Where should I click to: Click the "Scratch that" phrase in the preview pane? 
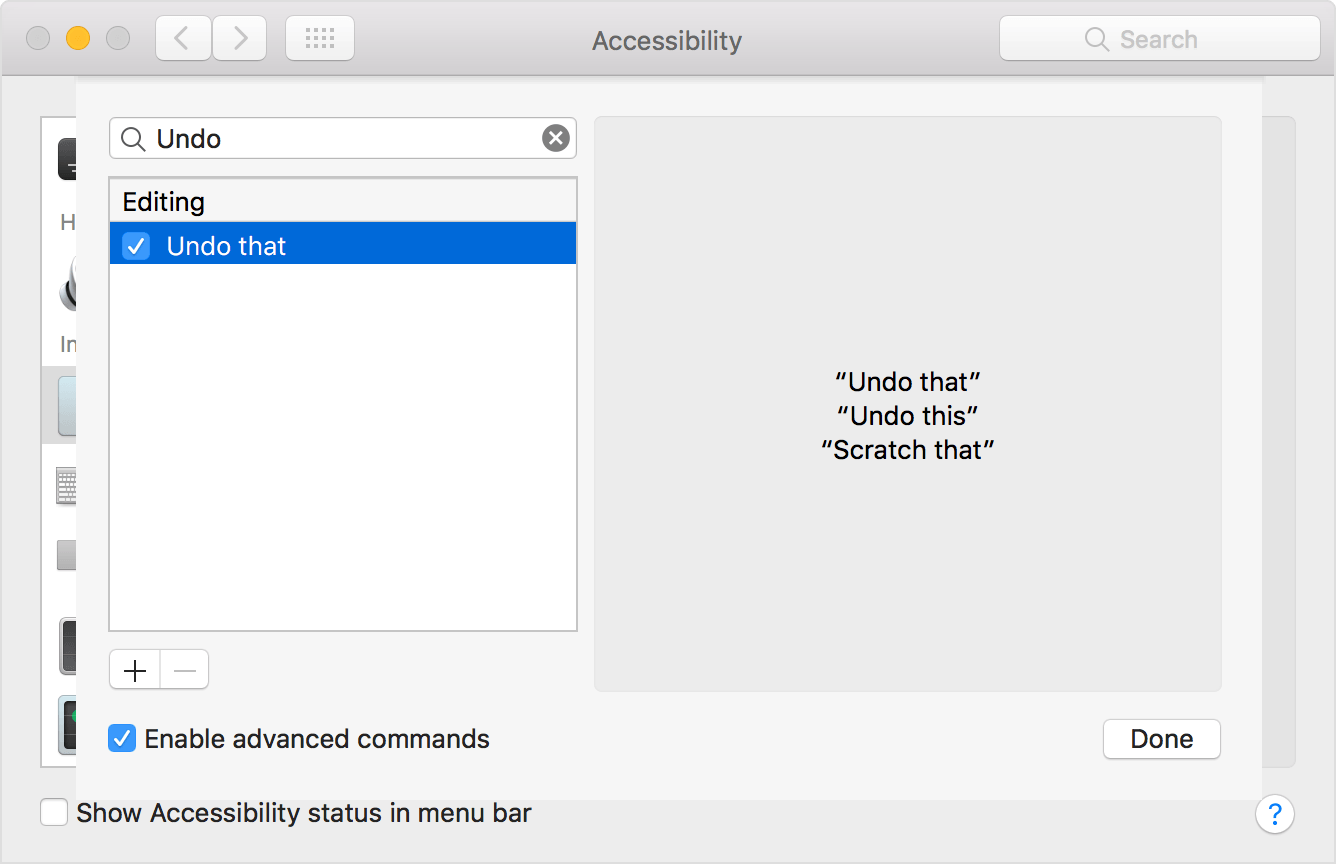coord(907,450)
